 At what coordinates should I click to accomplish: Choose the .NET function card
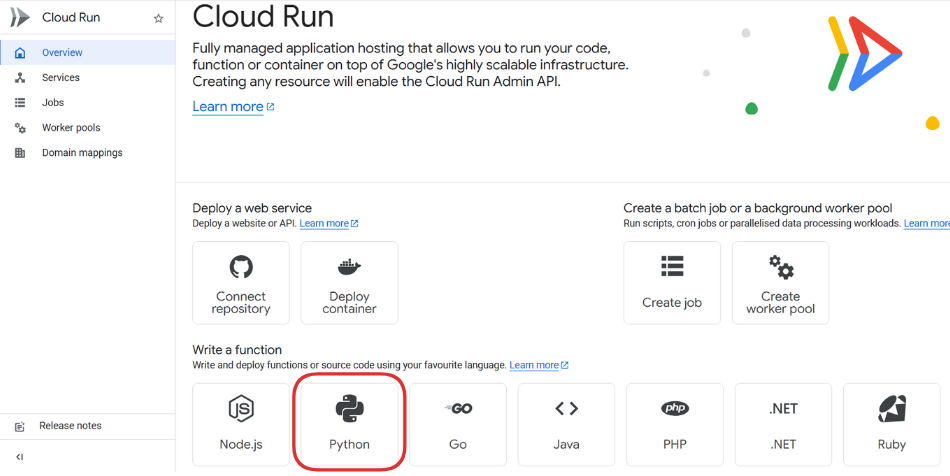tap(783, 425)
